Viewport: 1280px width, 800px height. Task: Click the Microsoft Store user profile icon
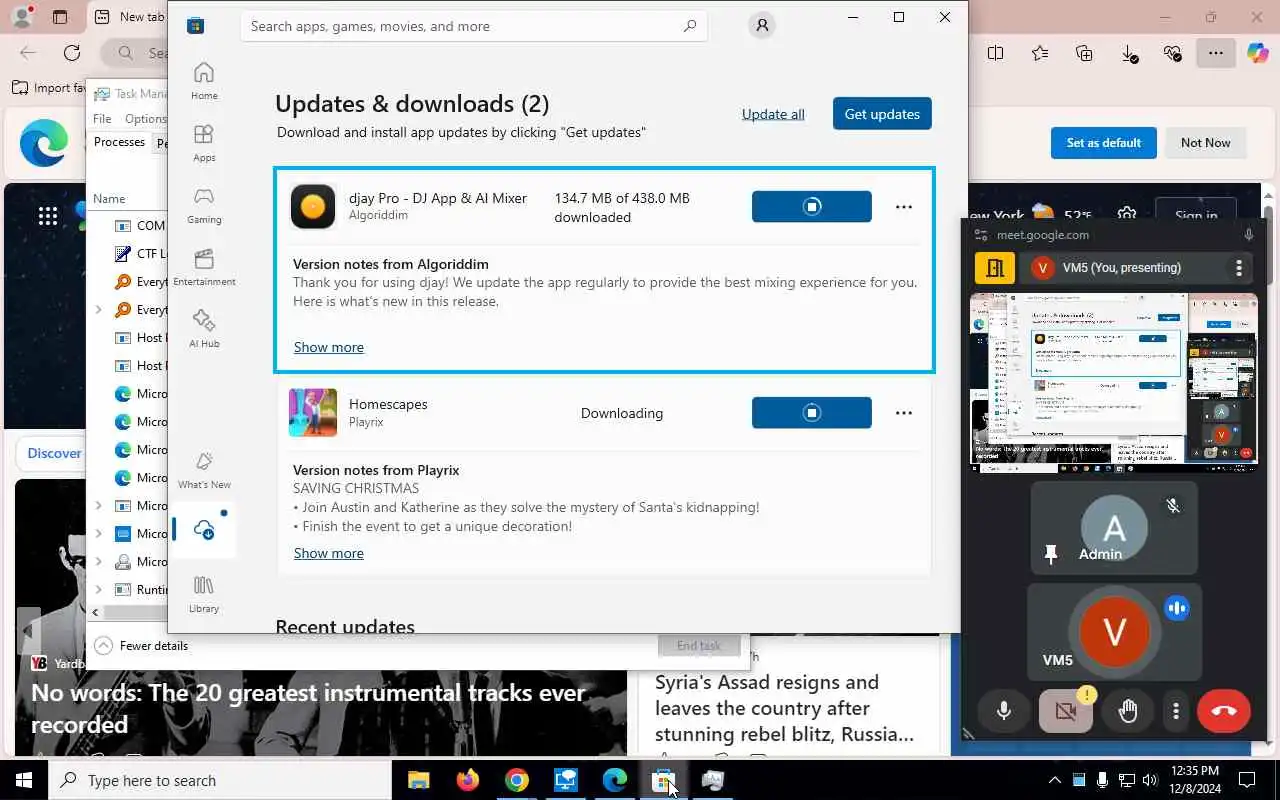(x=762, y=26)
